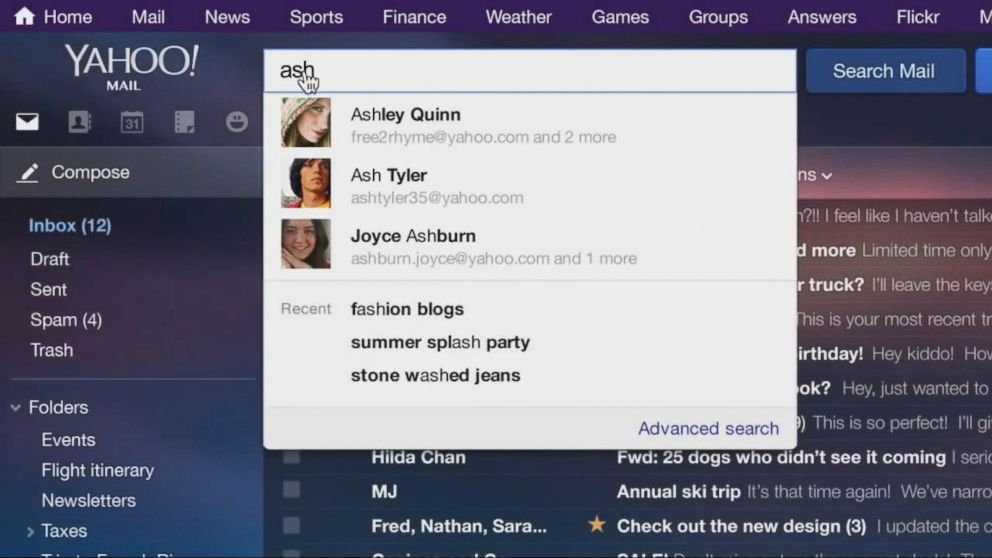The width and height of the screenshot is (992, 558).
Task: Select Joyce Ashburn's profile photo
Action: (x=306, y=244)
